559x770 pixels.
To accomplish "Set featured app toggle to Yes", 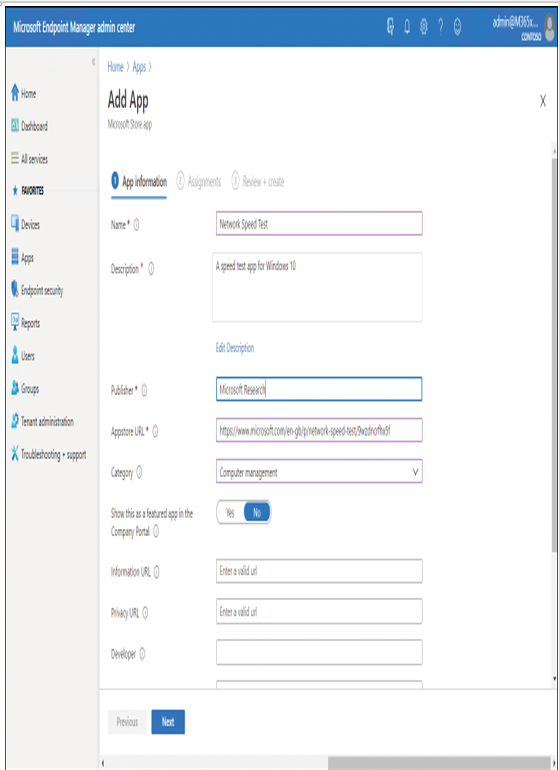I will click(x=230, y=513).
